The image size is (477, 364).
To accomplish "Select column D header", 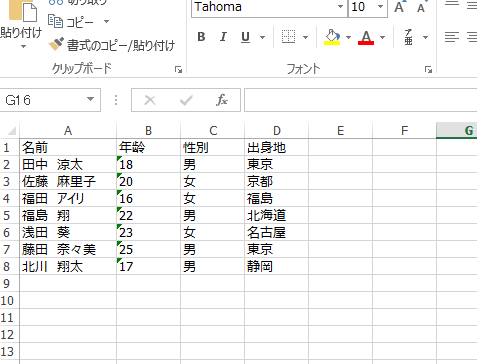I will (x=277, y=131).
